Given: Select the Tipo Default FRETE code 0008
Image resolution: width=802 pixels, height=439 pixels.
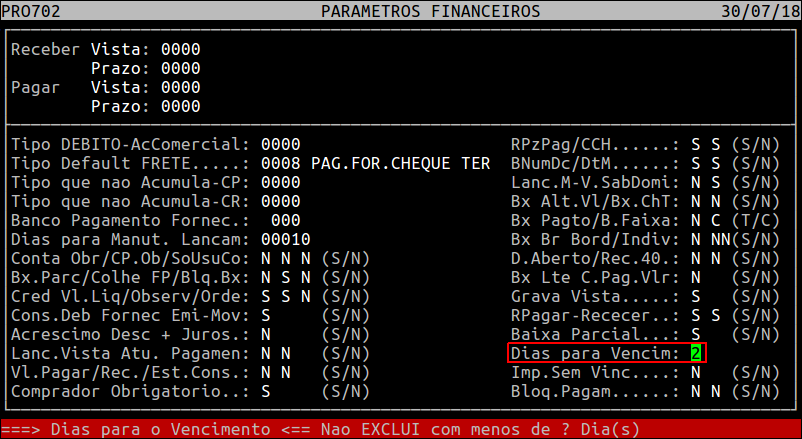Looking at the screenshot, I should 280,163.
